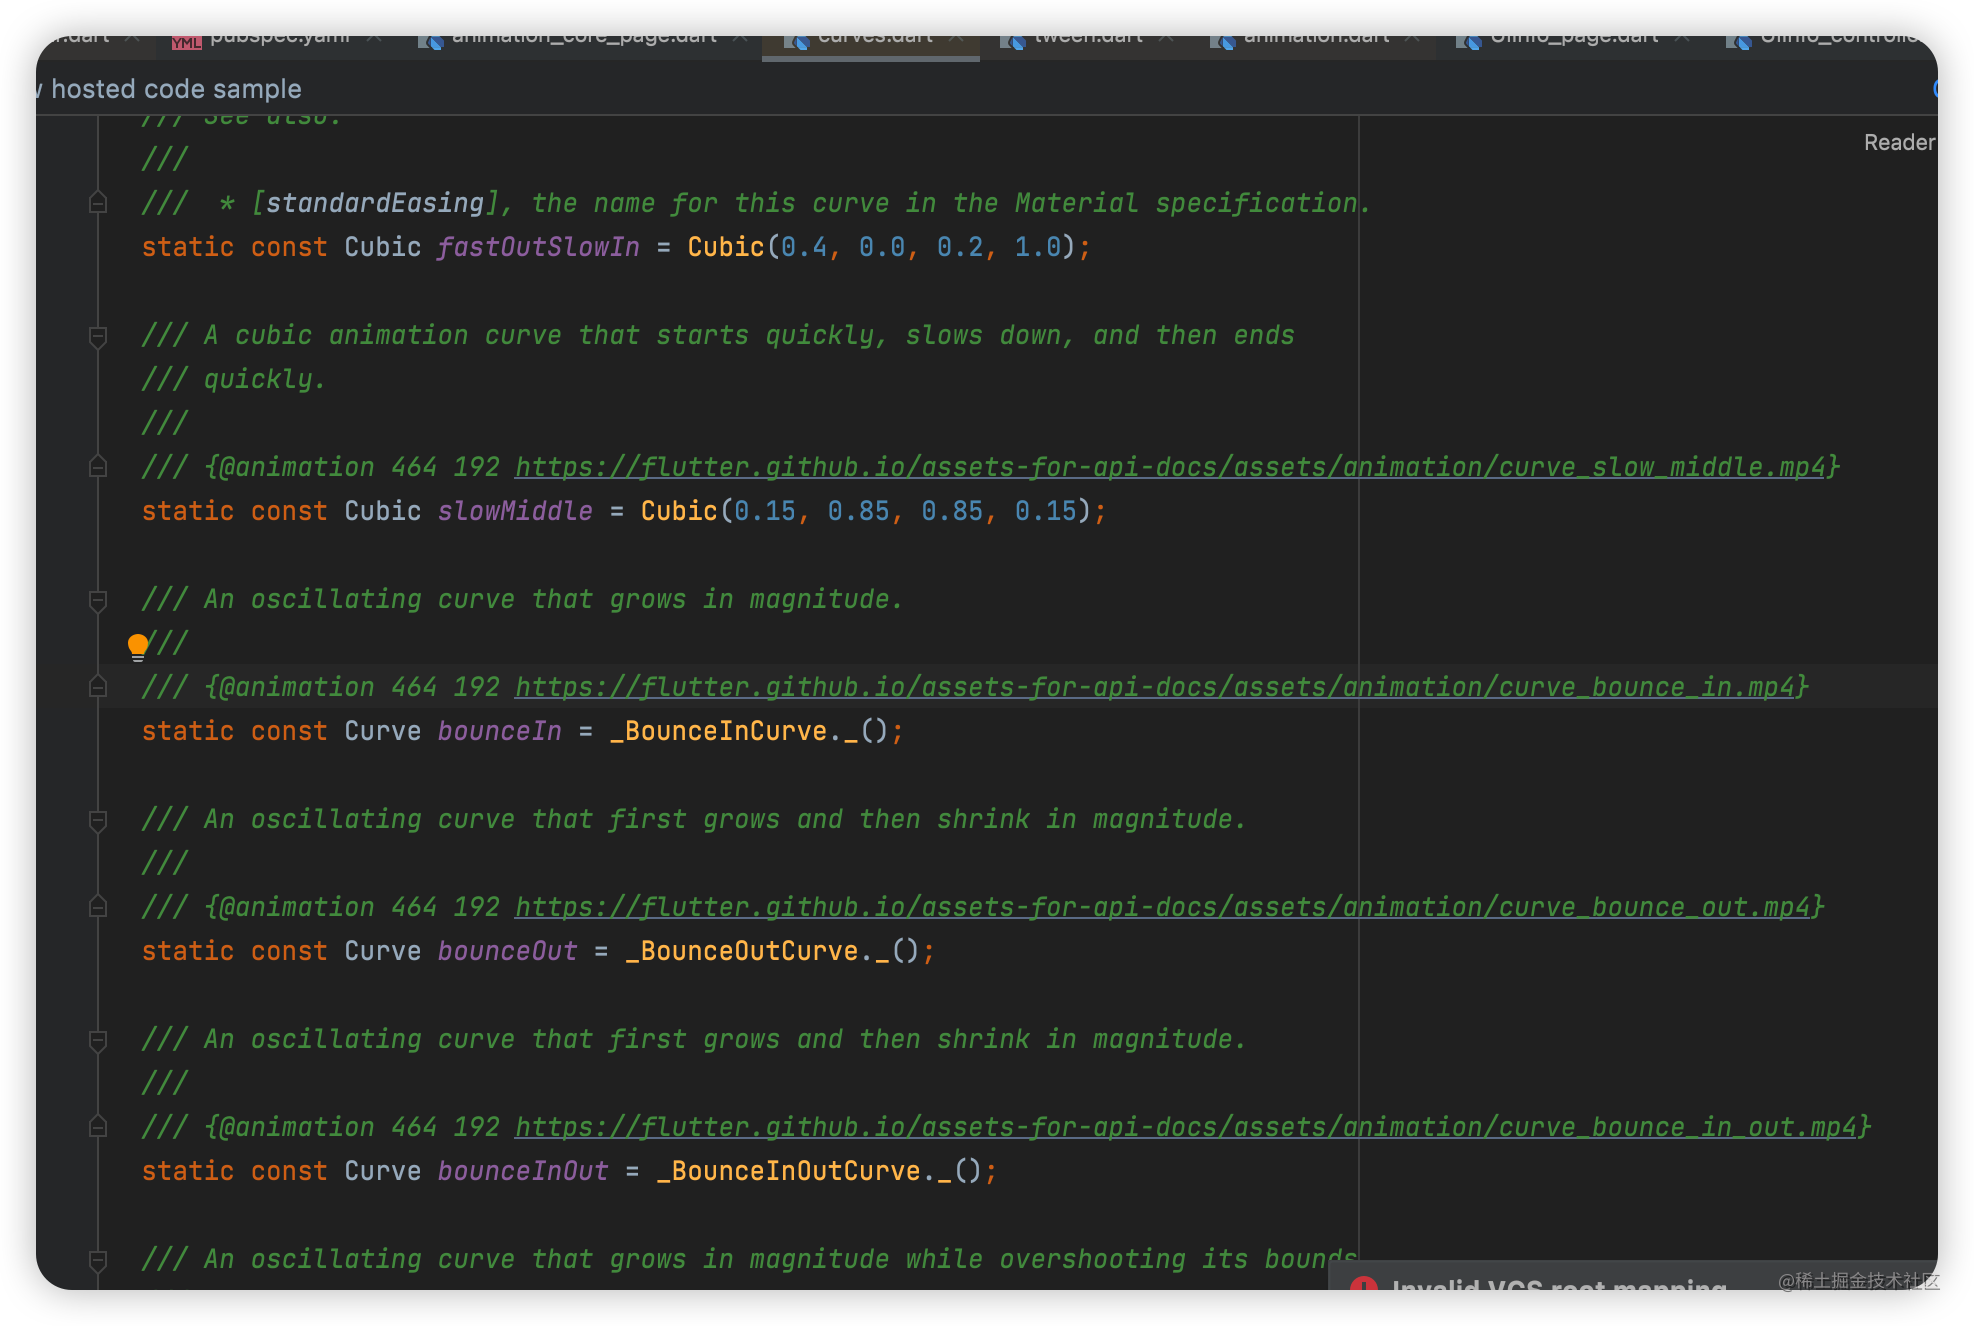1974x1326 pixels.
Task: Fold the oscillating-curve comment above the bounceInOut declaration
Action: coord(98,1041)
